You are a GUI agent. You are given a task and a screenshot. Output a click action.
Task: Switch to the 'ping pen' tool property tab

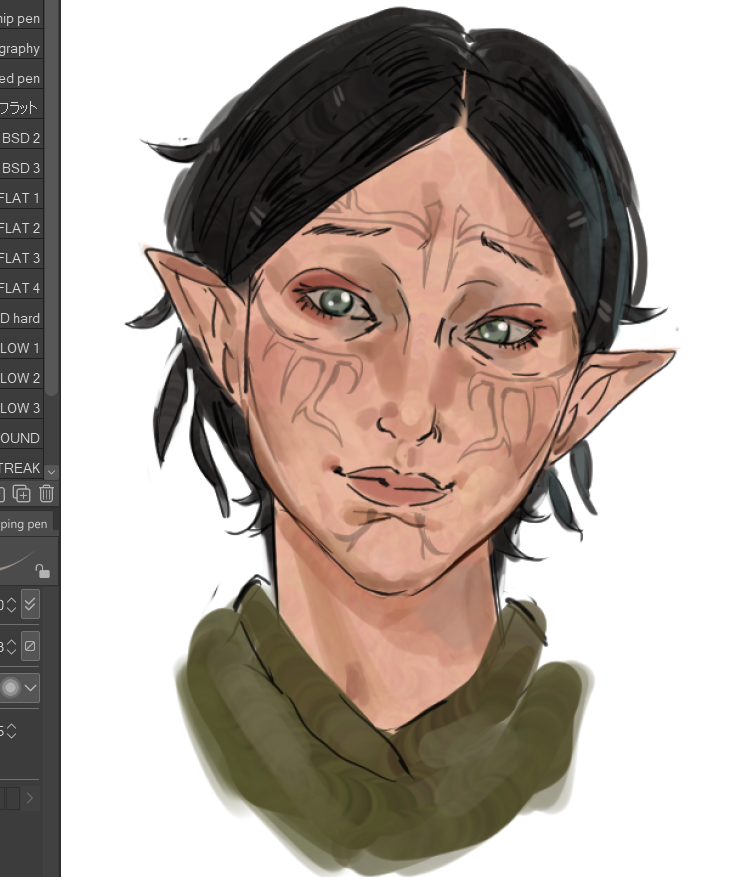(25, 524)
